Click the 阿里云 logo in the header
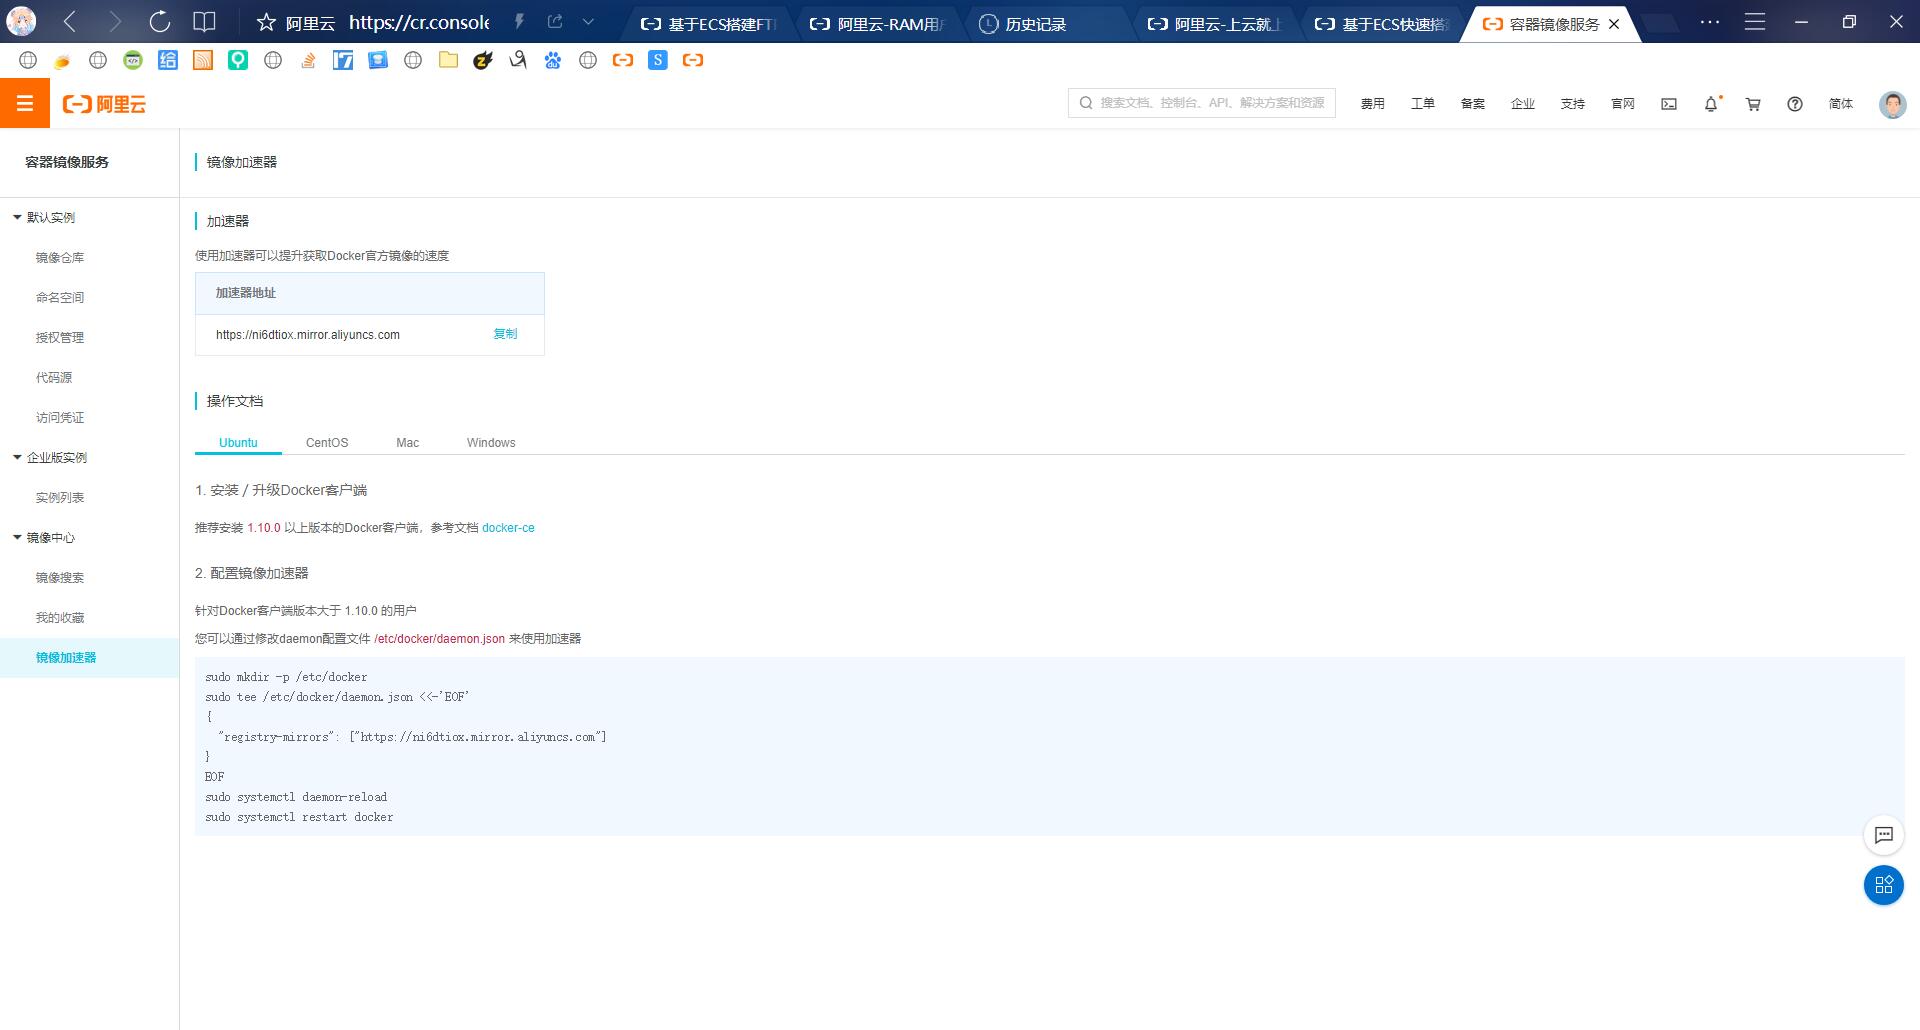 tap(104, 104)
